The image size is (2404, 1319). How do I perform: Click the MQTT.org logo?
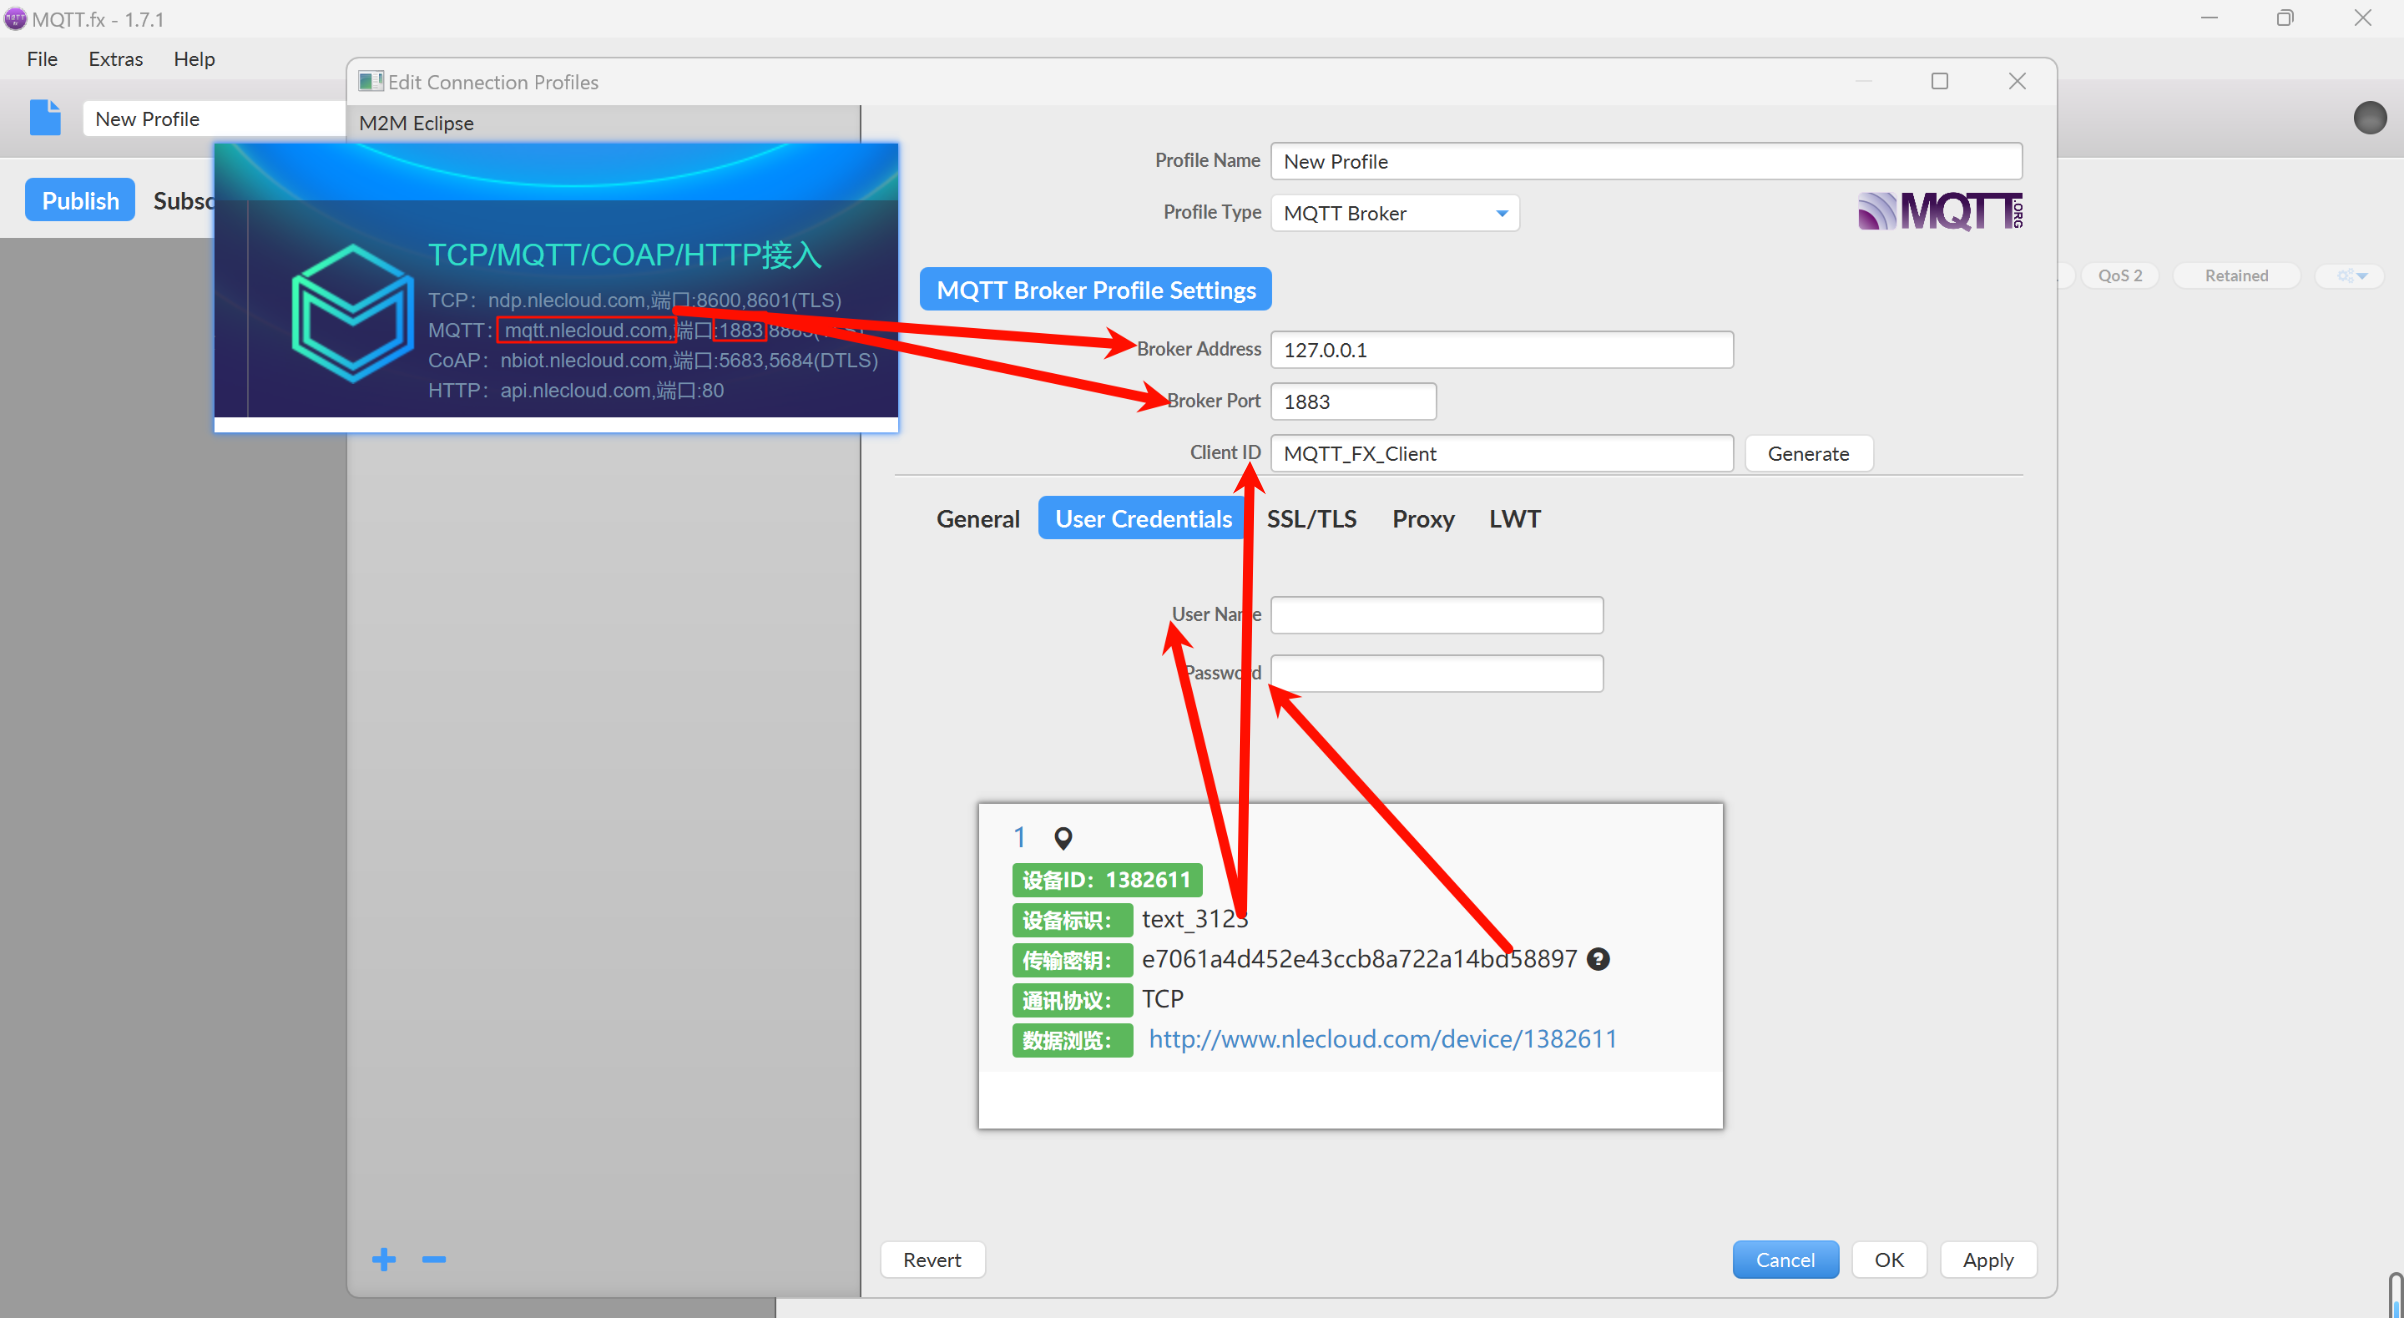tap(1940, 211)
